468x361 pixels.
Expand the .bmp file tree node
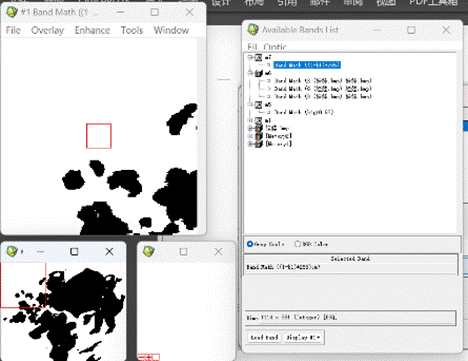tap(250, 128)
